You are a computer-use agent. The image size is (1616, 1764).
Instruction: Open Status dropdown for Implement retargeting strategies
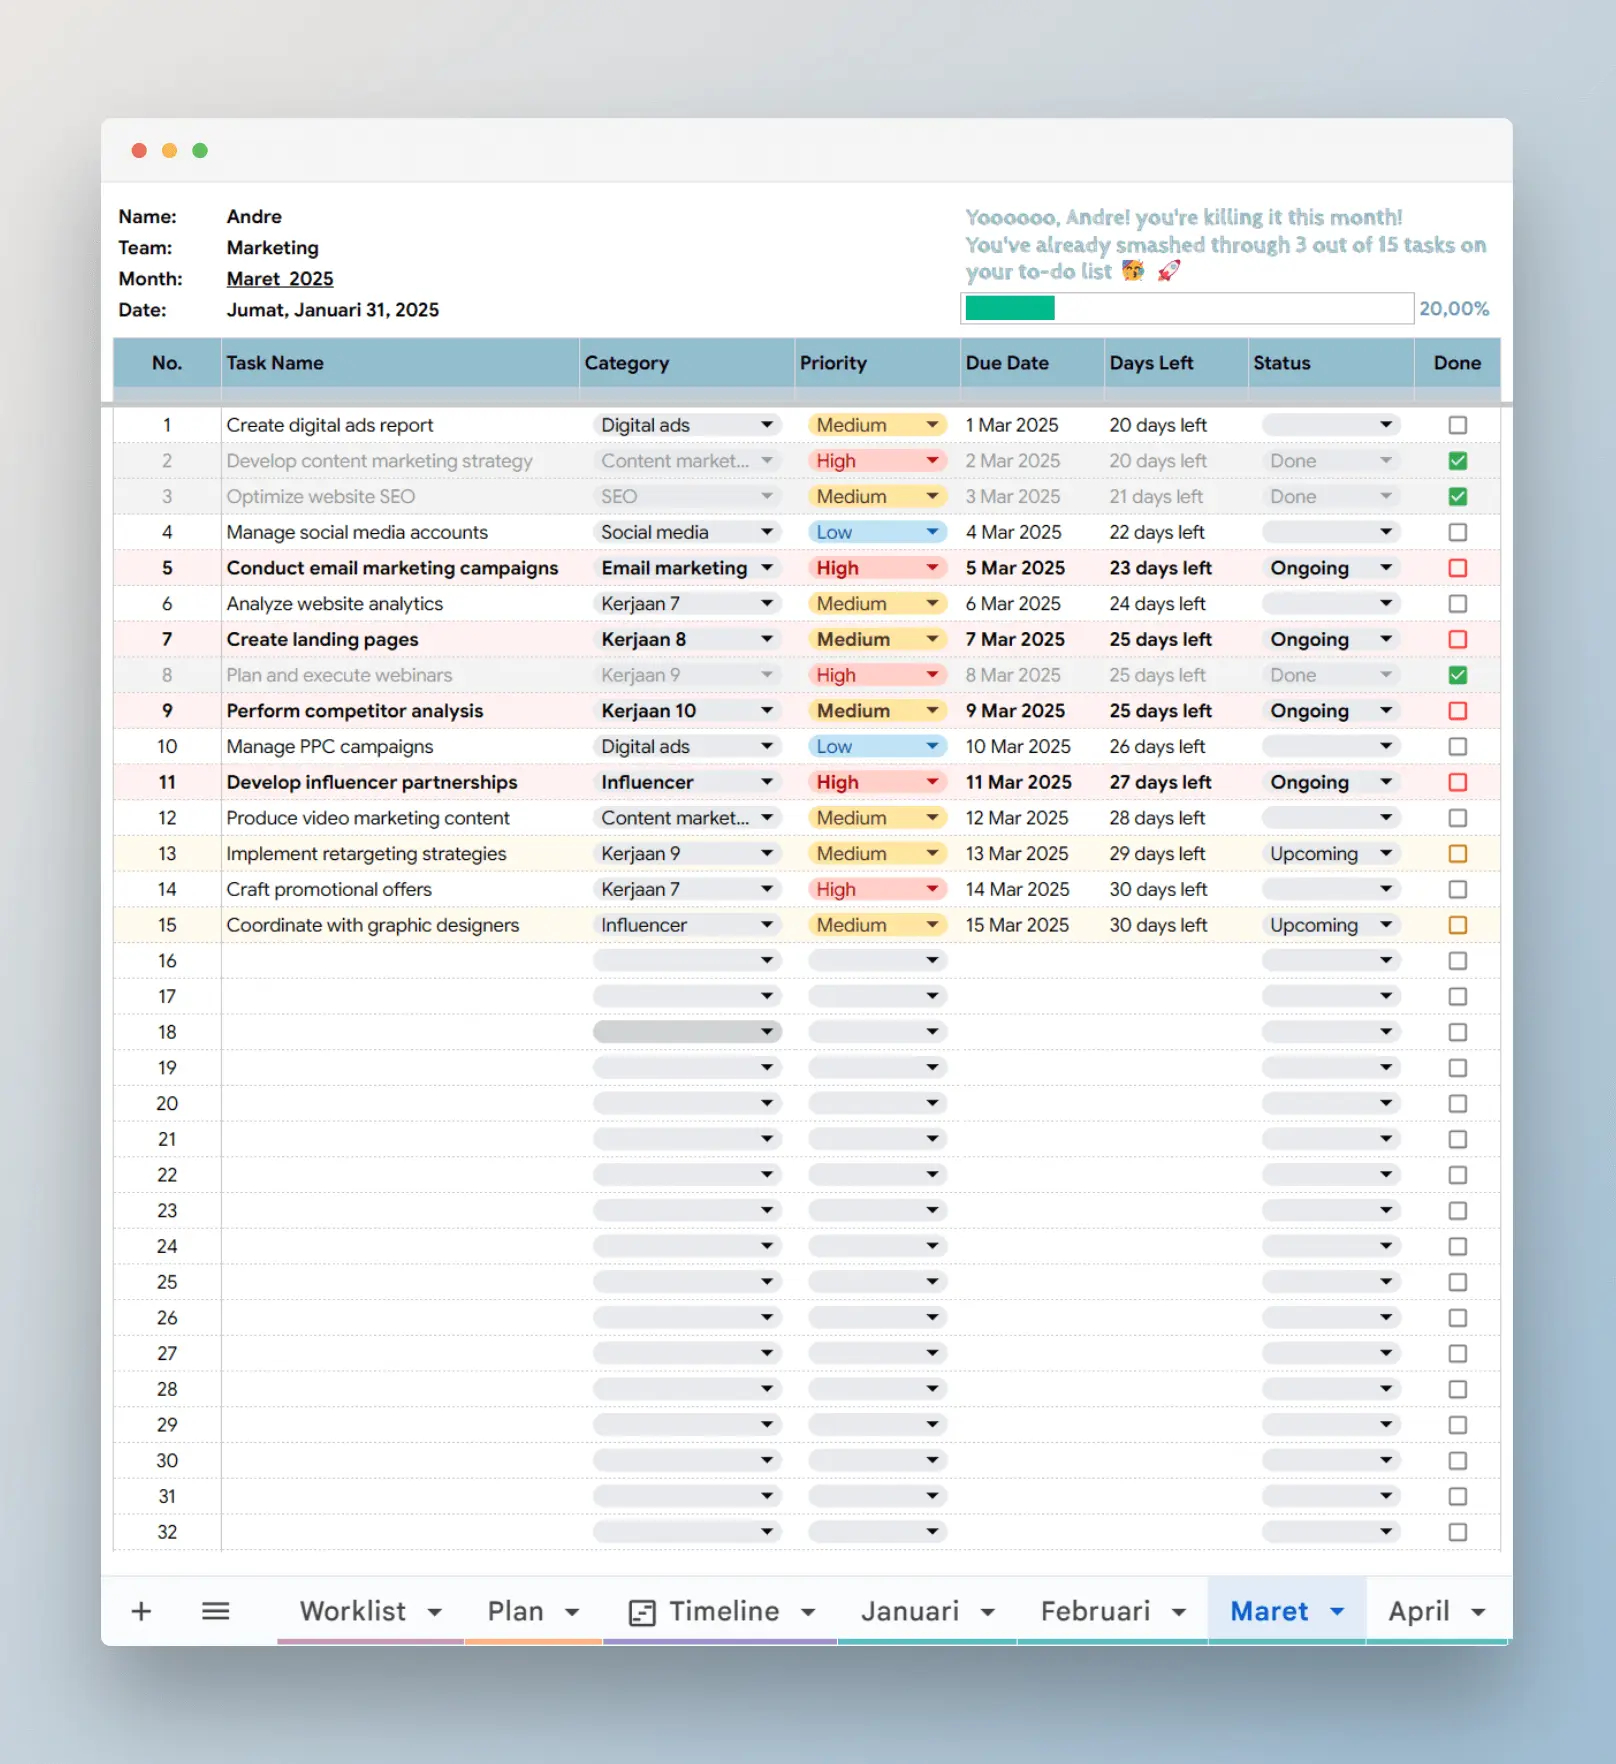(1331, 854)
